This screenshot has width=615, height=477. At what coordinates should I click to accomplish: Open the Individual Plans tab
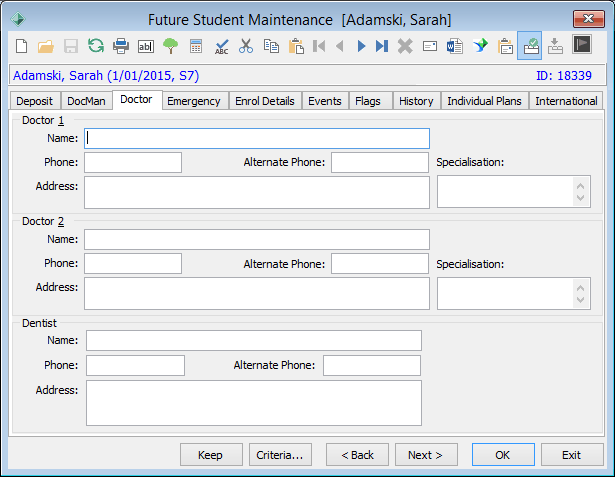click(484, 101)
